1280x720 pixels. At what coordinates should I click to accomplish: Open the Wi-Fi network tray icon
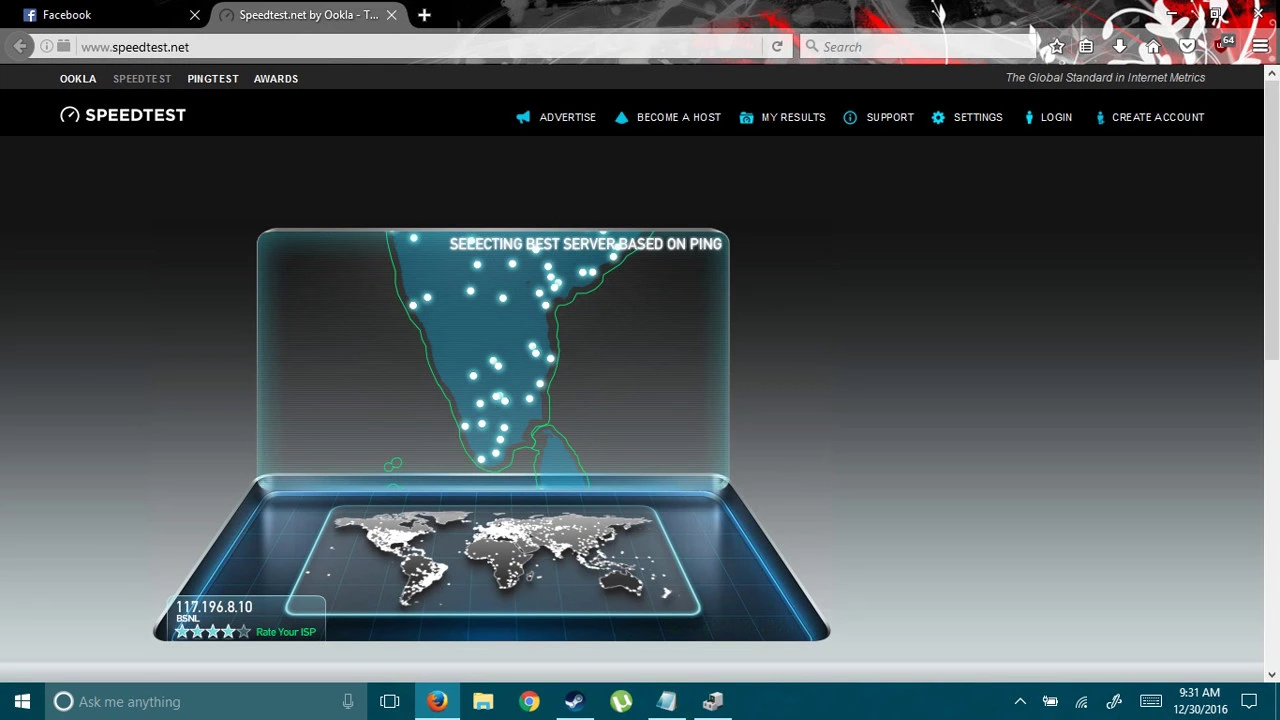pyautogui.click(x=1082, y=701)
